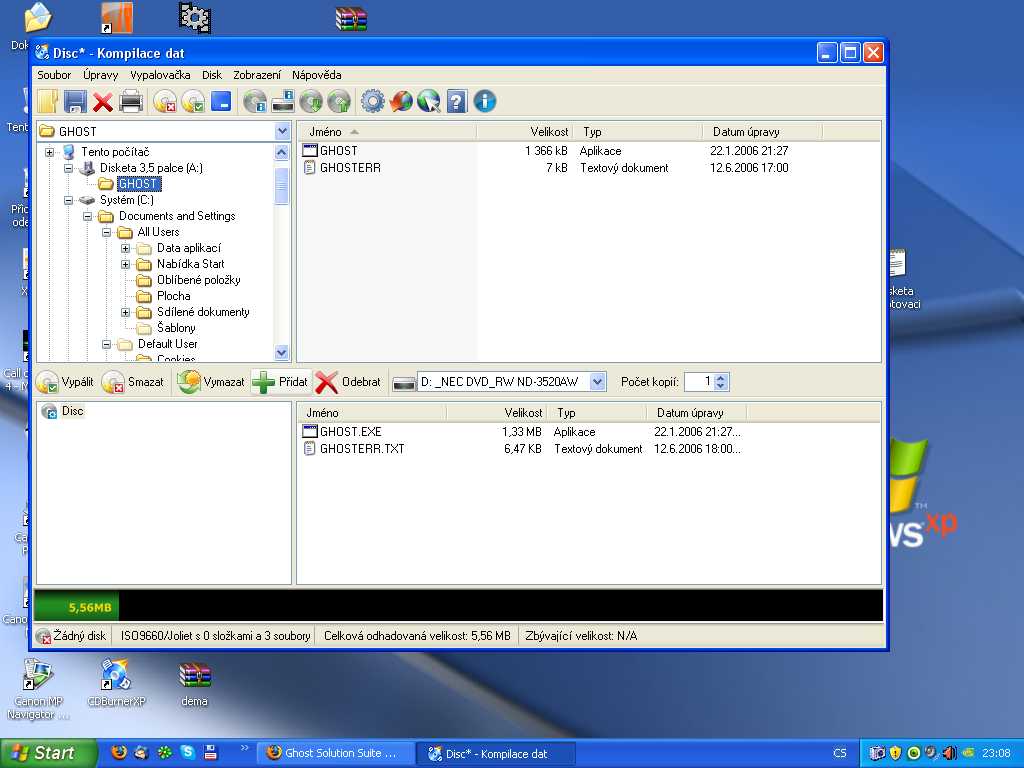This screenshot has width=1024, height=768.
Task: Click the Vypálit burn button
Action: pyautogui.click(x=65, y=382)
